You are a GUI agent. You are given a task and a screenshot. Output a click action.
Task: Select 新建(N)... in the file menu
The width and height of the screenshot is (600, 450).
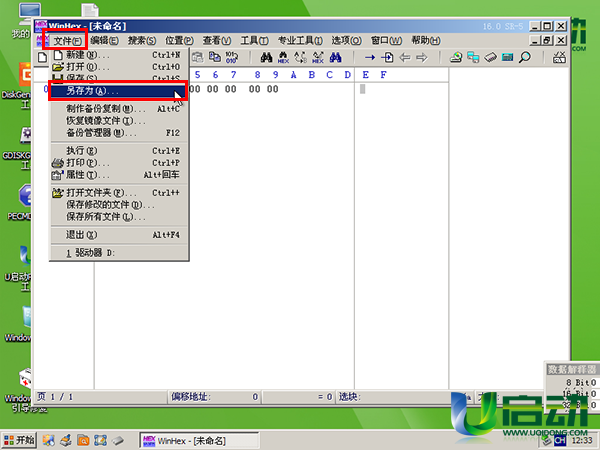pyautogui.click(x=119, y=55)
